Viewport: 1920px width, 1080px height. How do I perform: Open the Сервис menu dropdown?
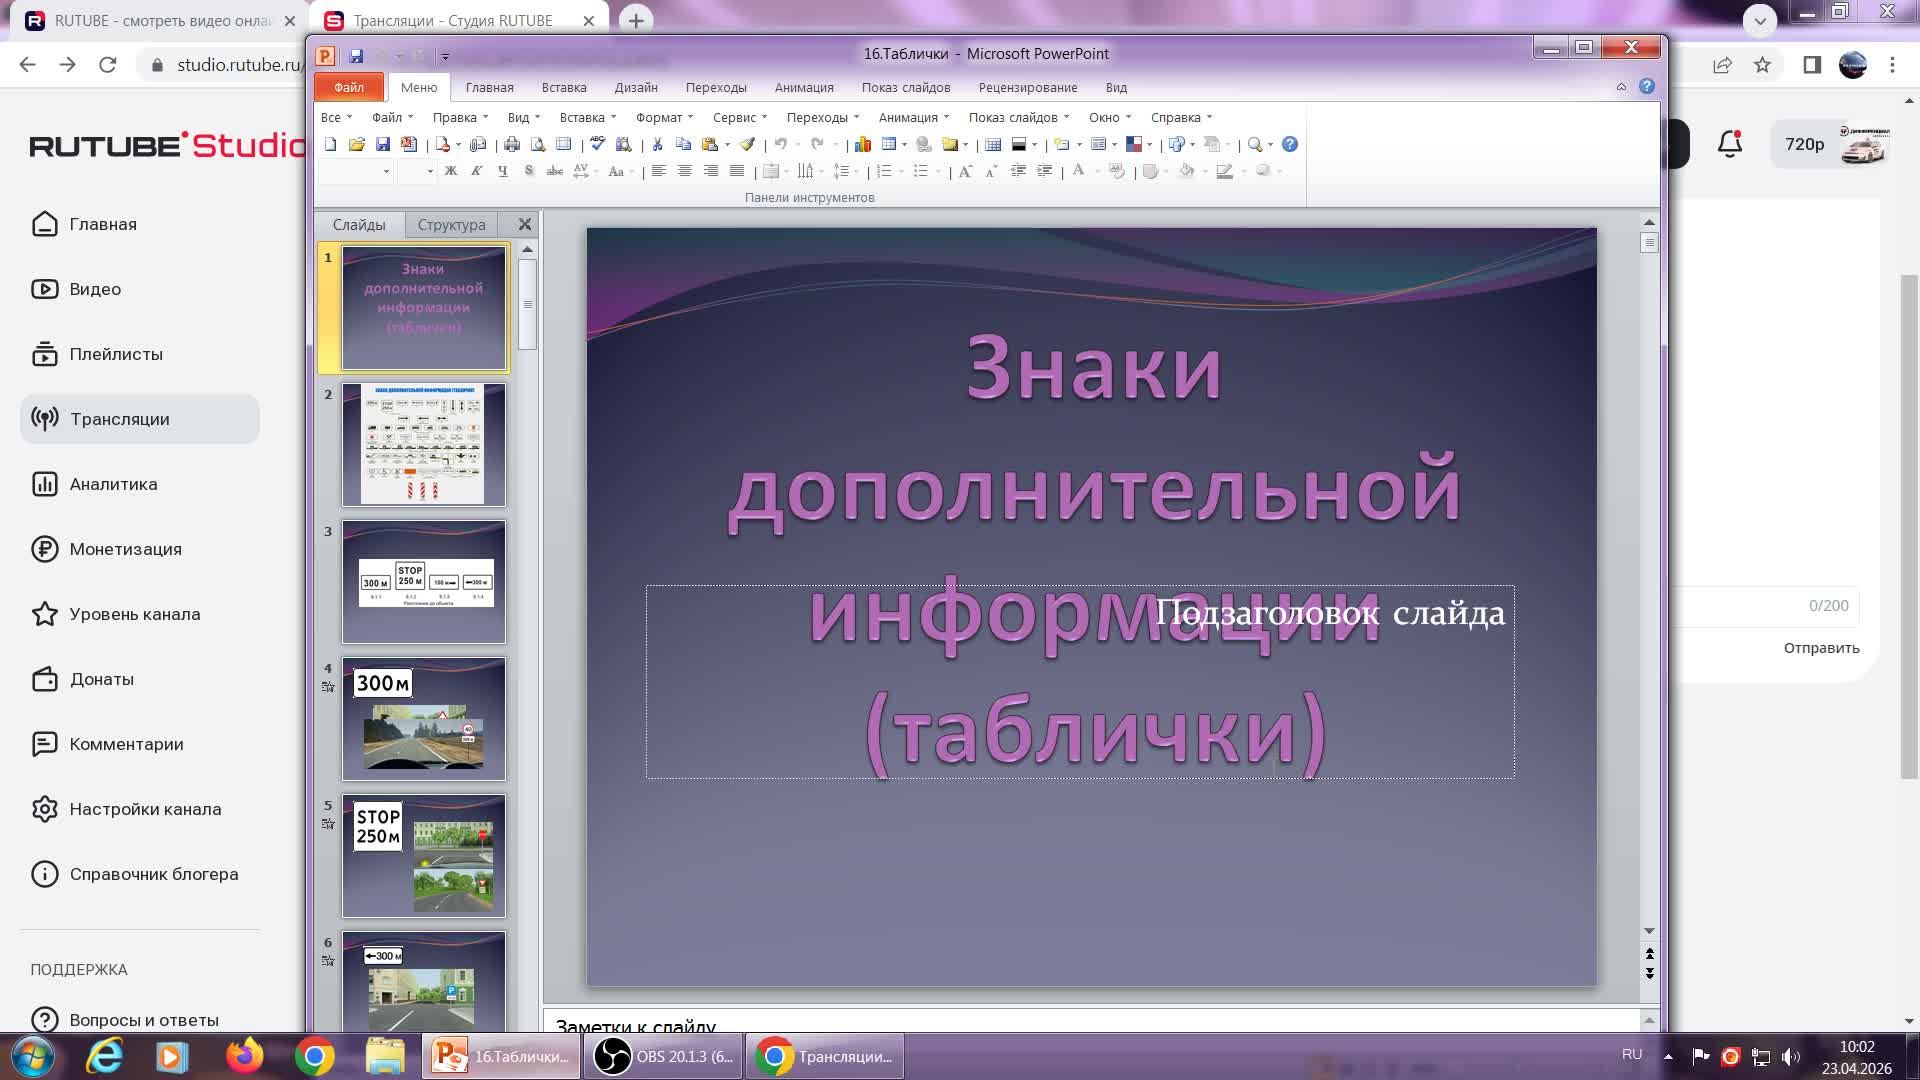tap(740, 117)
